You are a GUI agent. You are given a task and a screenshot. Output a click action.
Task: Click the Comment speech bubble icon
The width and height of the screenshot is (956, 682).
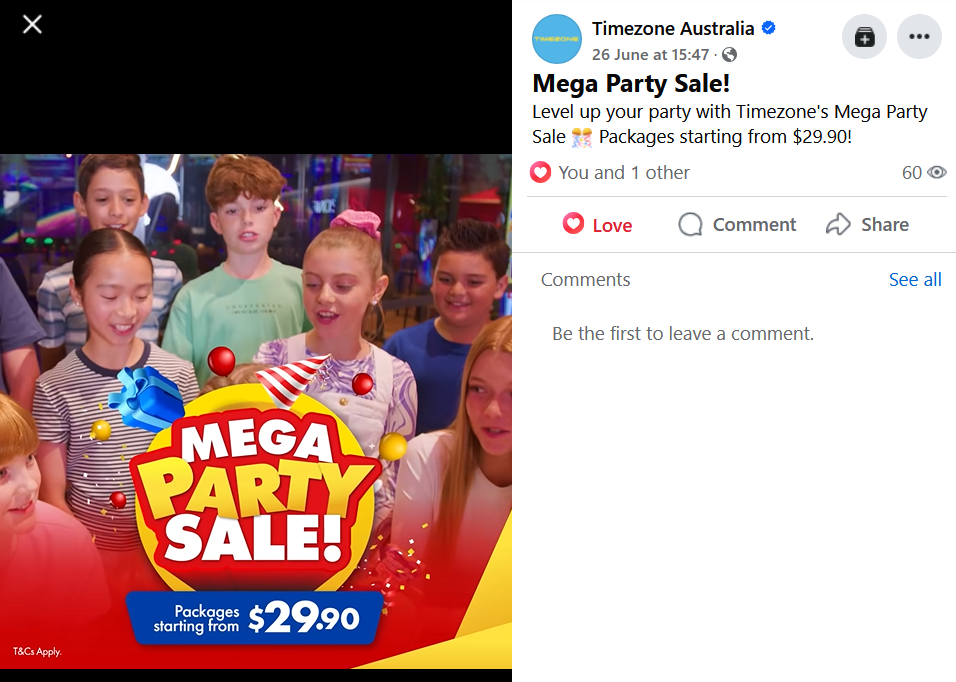[690, 224]
